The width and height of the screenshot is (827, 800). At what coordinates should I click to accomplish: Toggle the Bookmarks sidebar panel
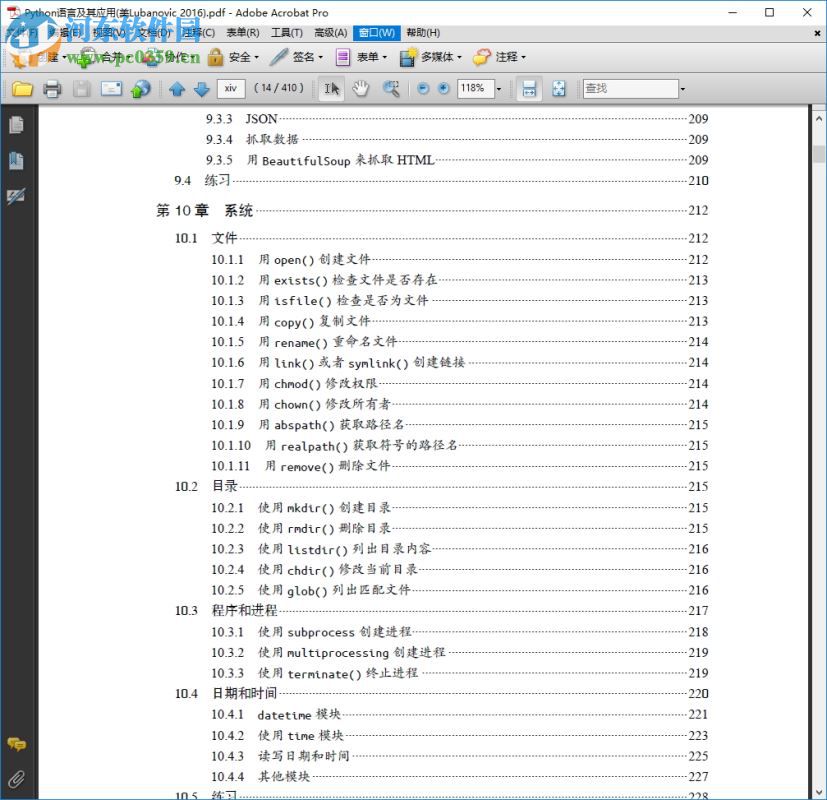[15, 160]
